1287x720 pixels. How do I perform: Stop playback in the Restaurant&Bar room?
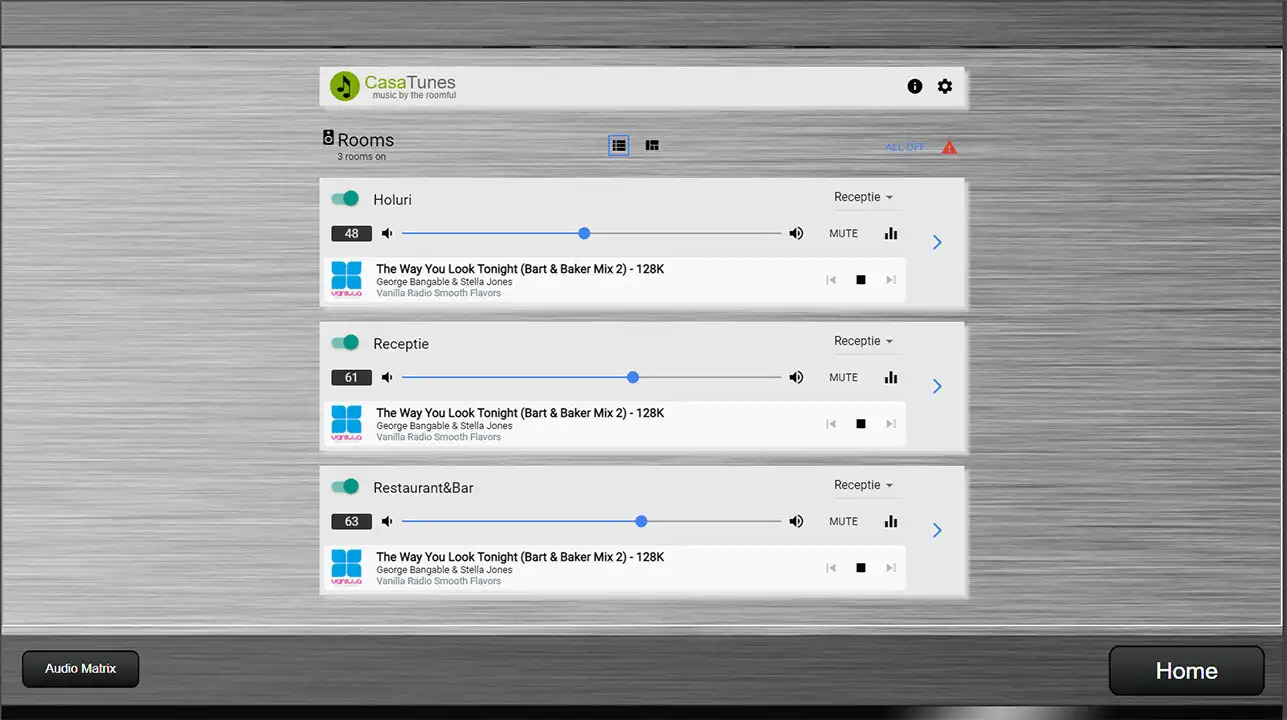[860, 568]
